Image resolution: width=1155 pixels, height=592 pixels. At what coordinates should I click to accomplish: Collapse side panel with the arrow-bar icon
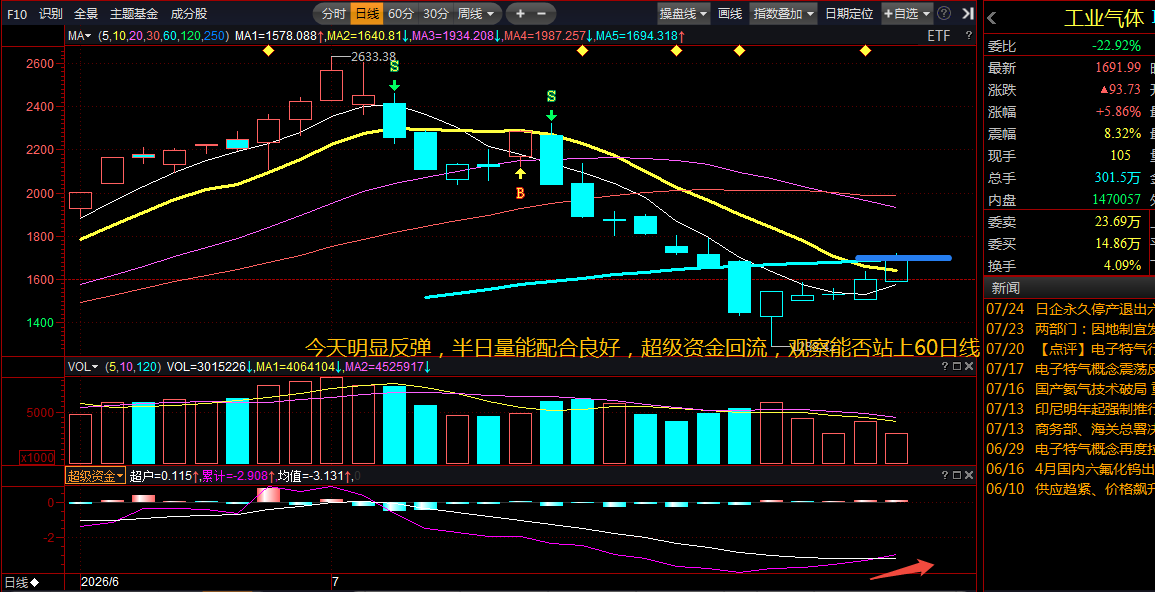968,13
